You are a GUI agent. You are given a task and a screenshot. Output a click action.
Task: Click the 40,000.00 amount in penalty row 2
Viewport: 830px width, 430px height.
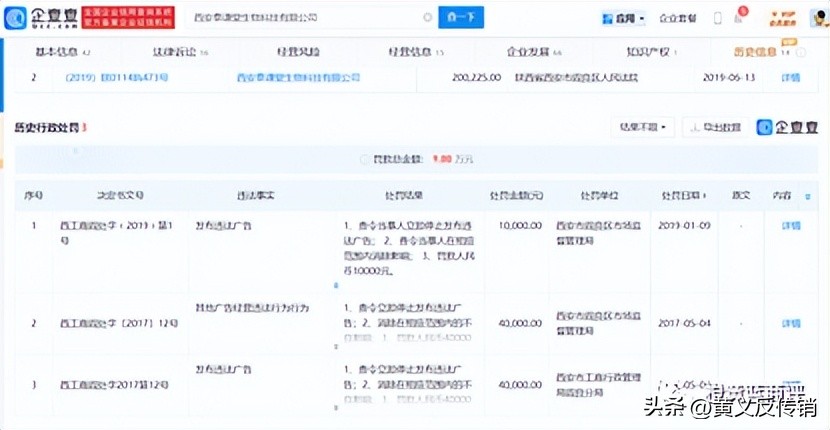(x=520, y=323)
